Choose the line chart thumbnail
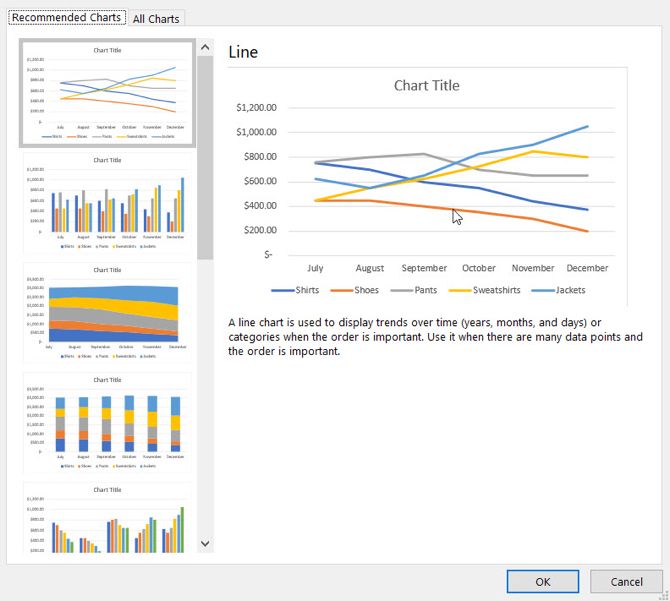 tap(107, 93)
